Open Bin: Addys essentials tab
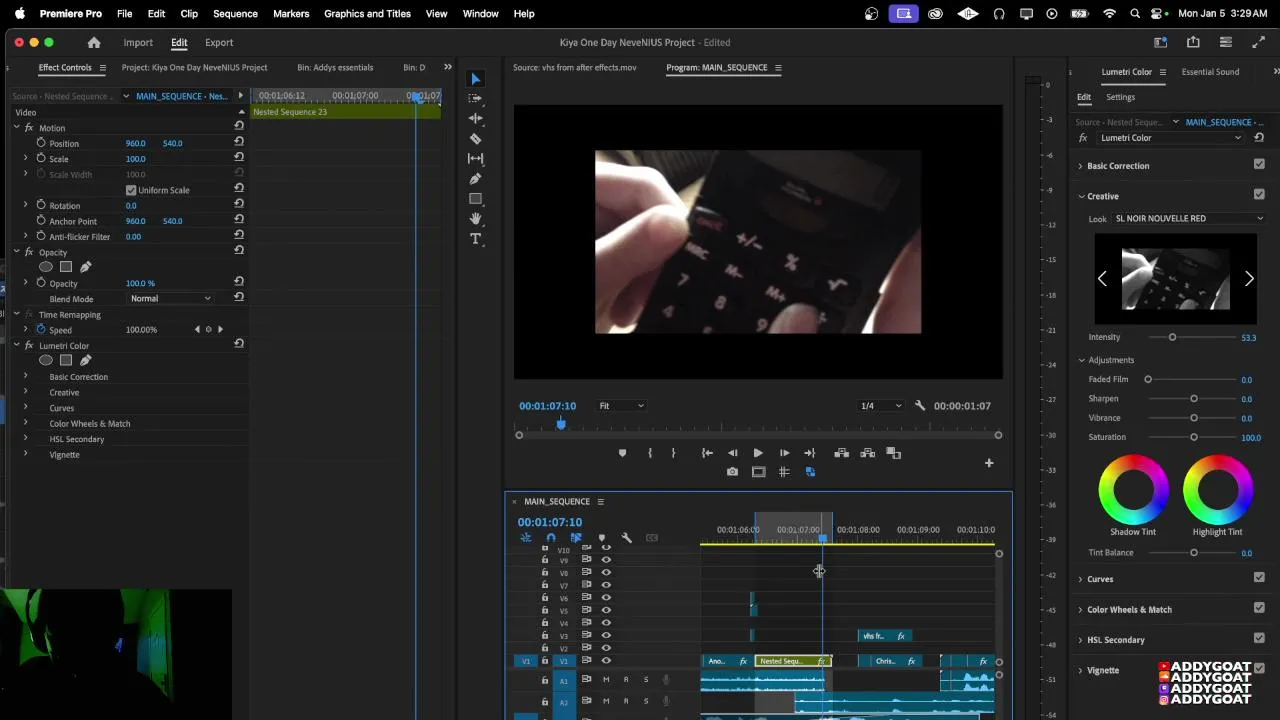Screen dimensions: 1280x720 [335, 68]
